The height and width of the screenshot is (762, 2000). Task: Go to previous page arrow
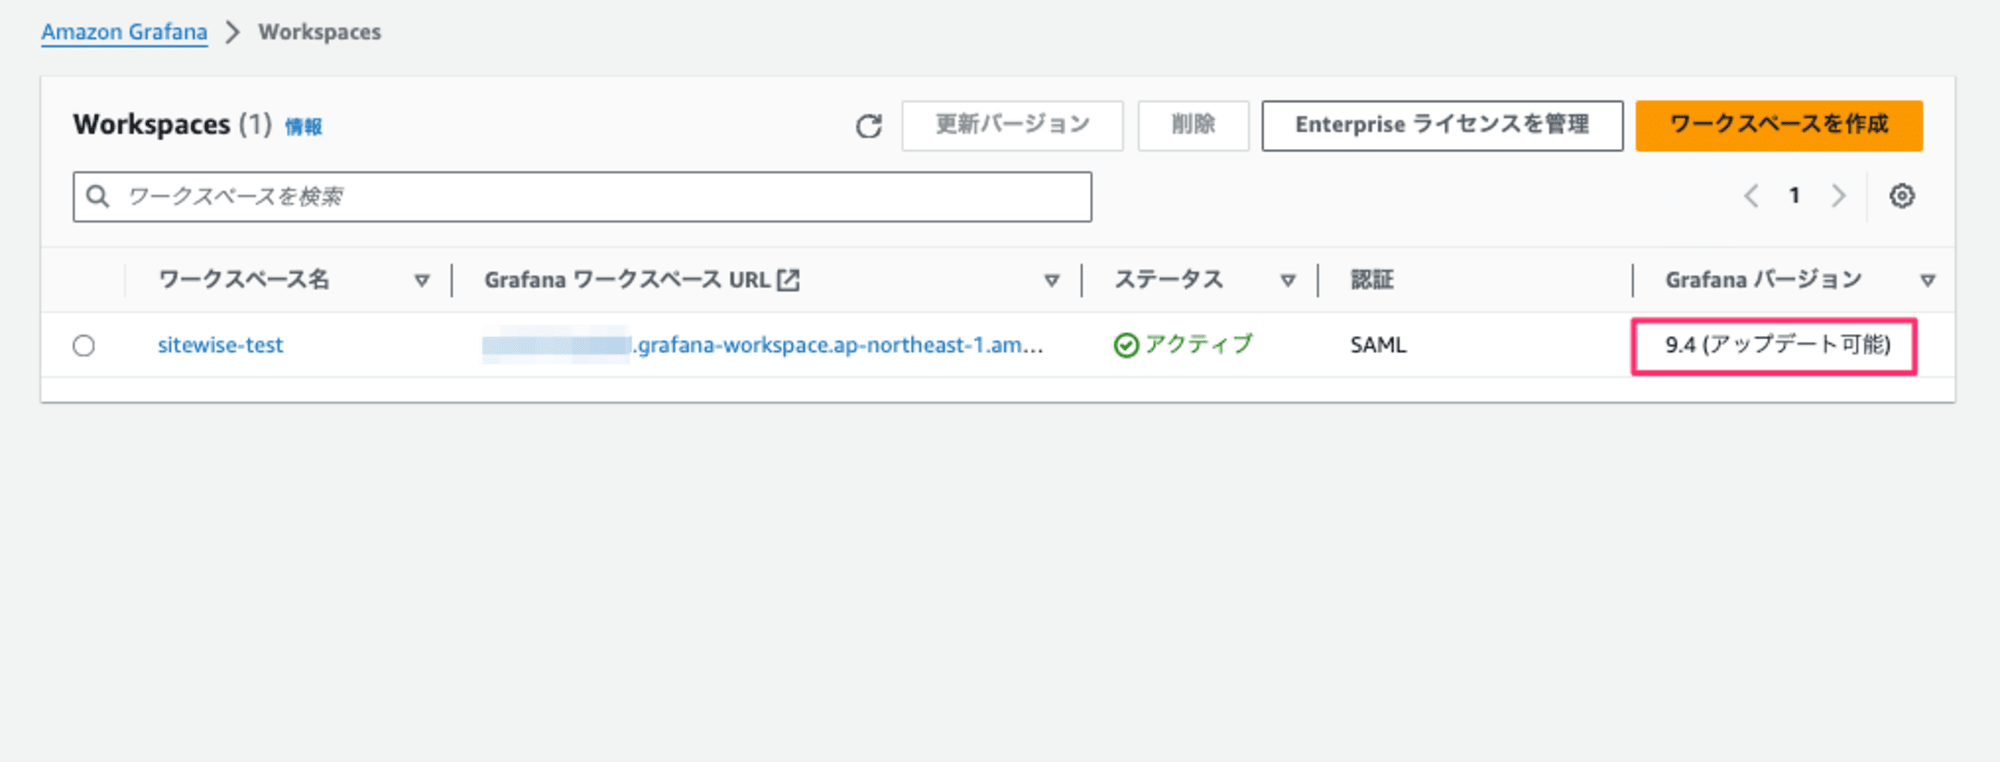[1751, 196]
